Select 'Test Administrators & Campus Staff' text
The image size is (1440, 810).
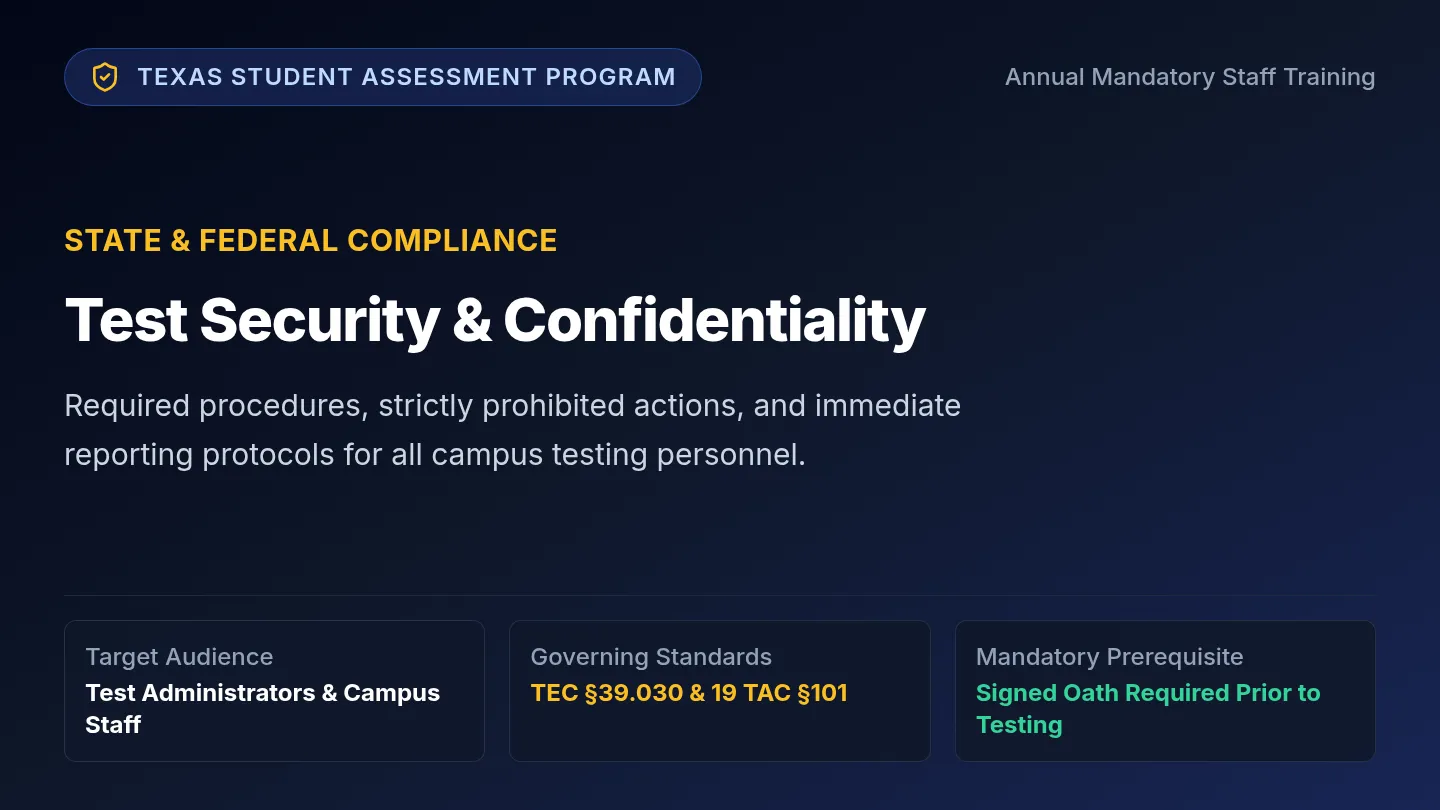262,709
